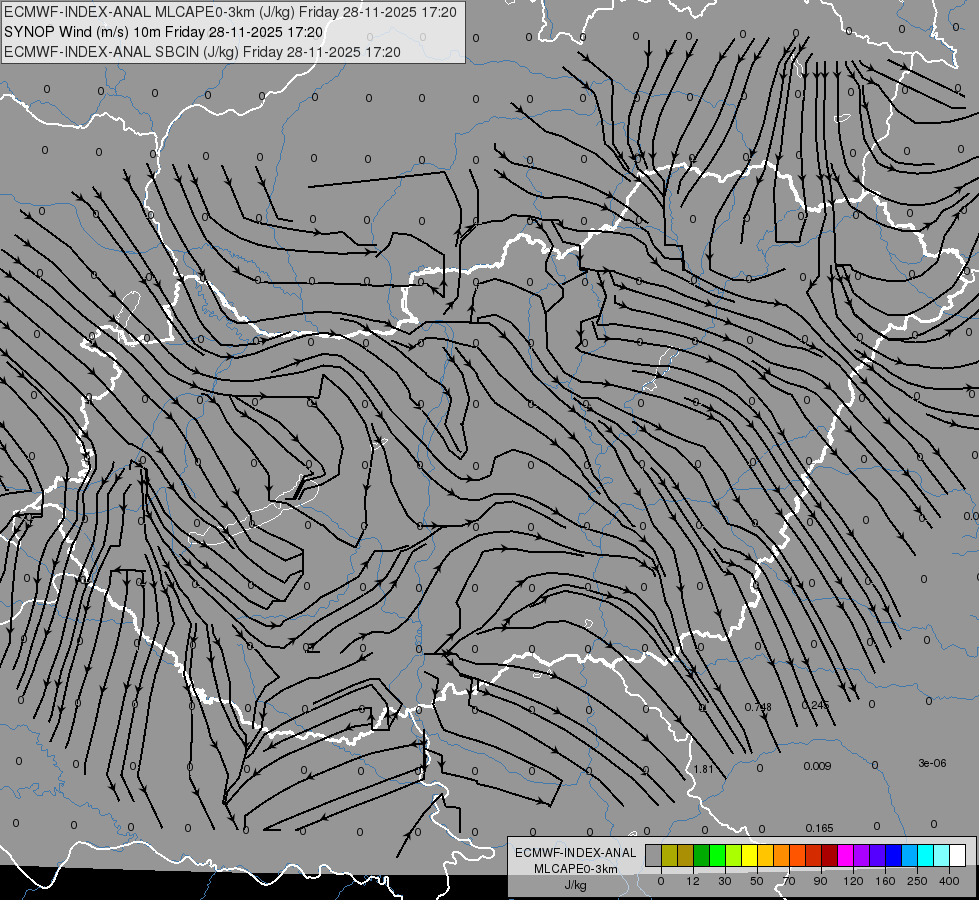This screenshot has height=900, width=979.
Task: Select the pure blue swatch above 160
Action: tap(893, 855)
